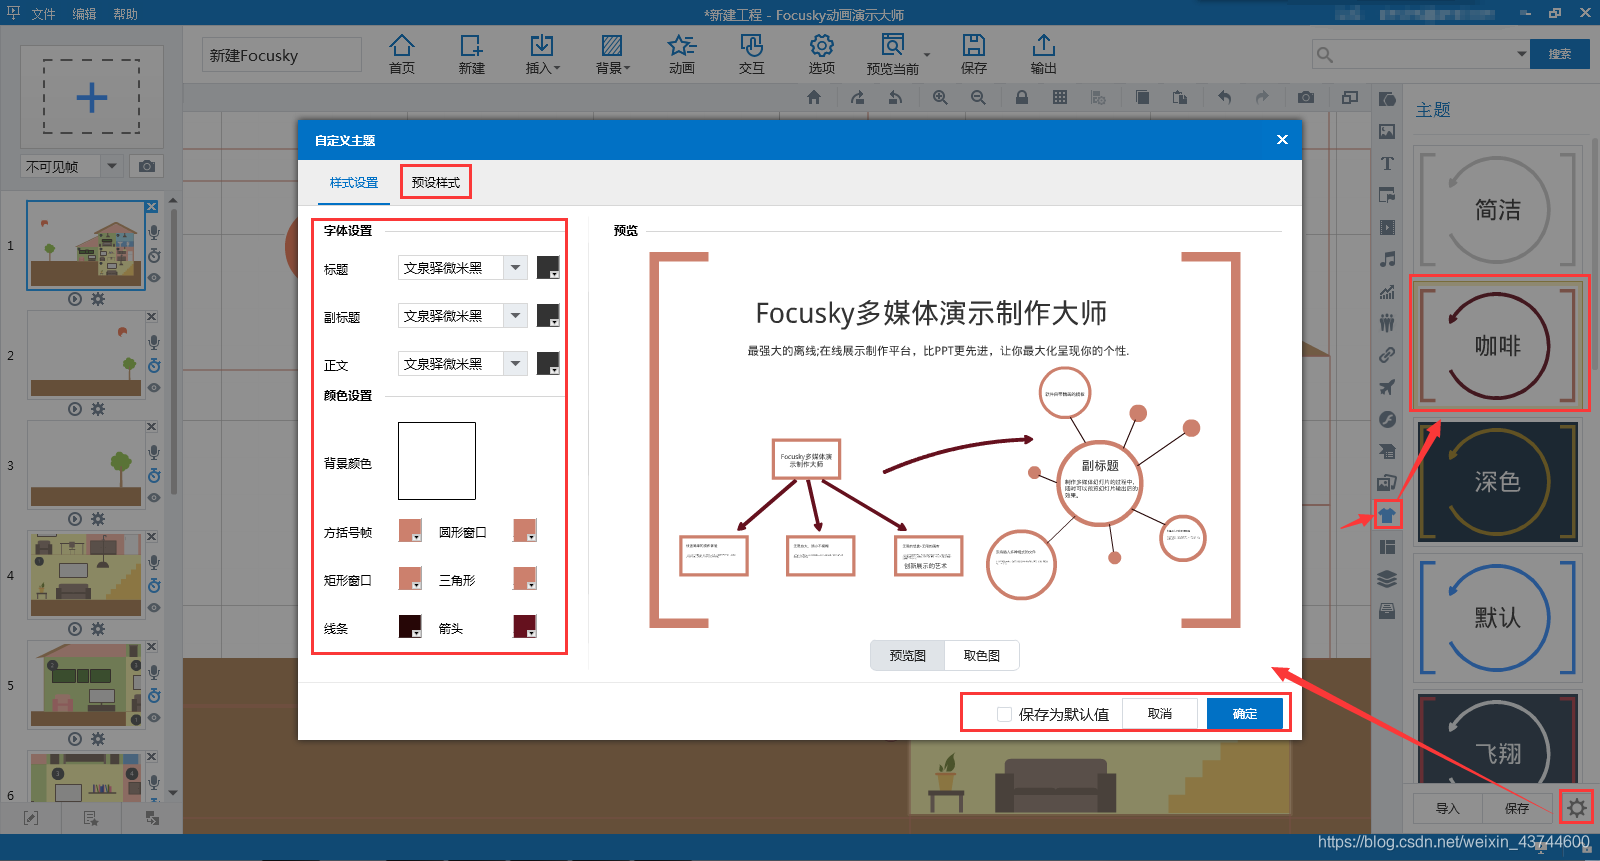Viewport: 1600px width, 861px height.
Task: Open the theme T-shirt icon in sidebar
Action: (1387, 515)
